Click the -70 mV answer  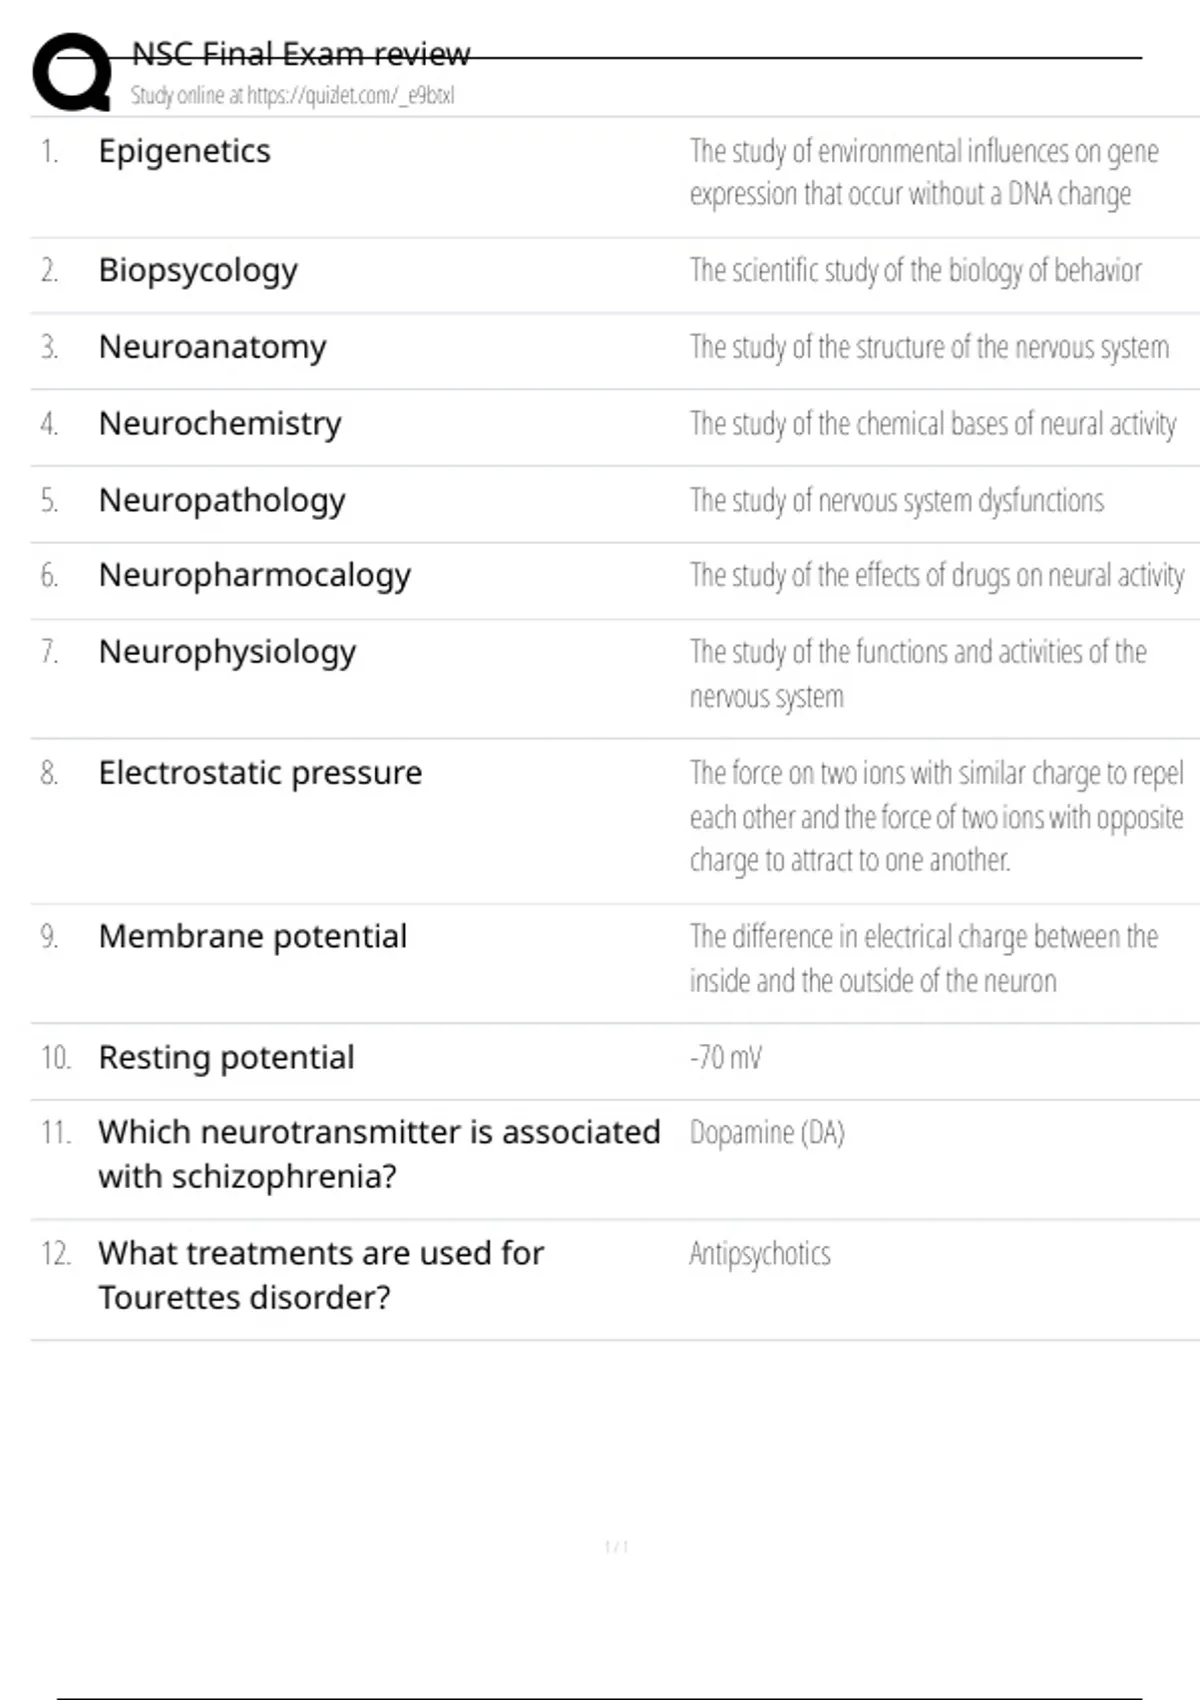tap(726, 1058)
